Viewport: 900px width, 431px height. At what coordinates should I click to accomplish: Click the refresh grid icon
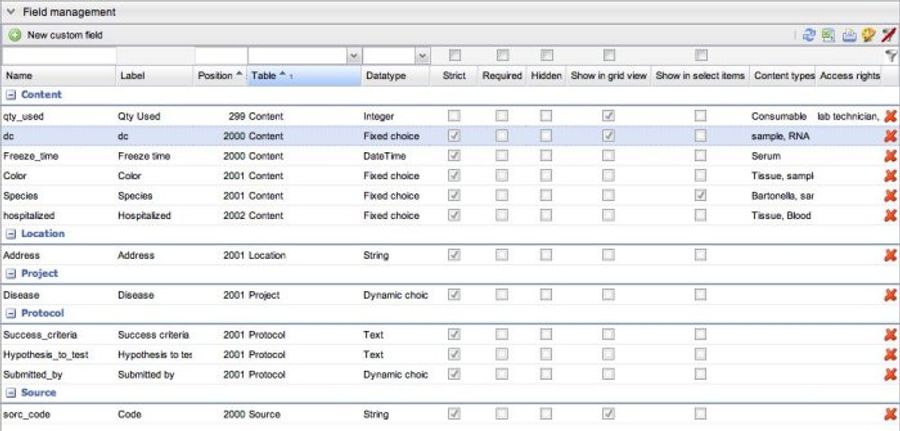click(809, 35)
